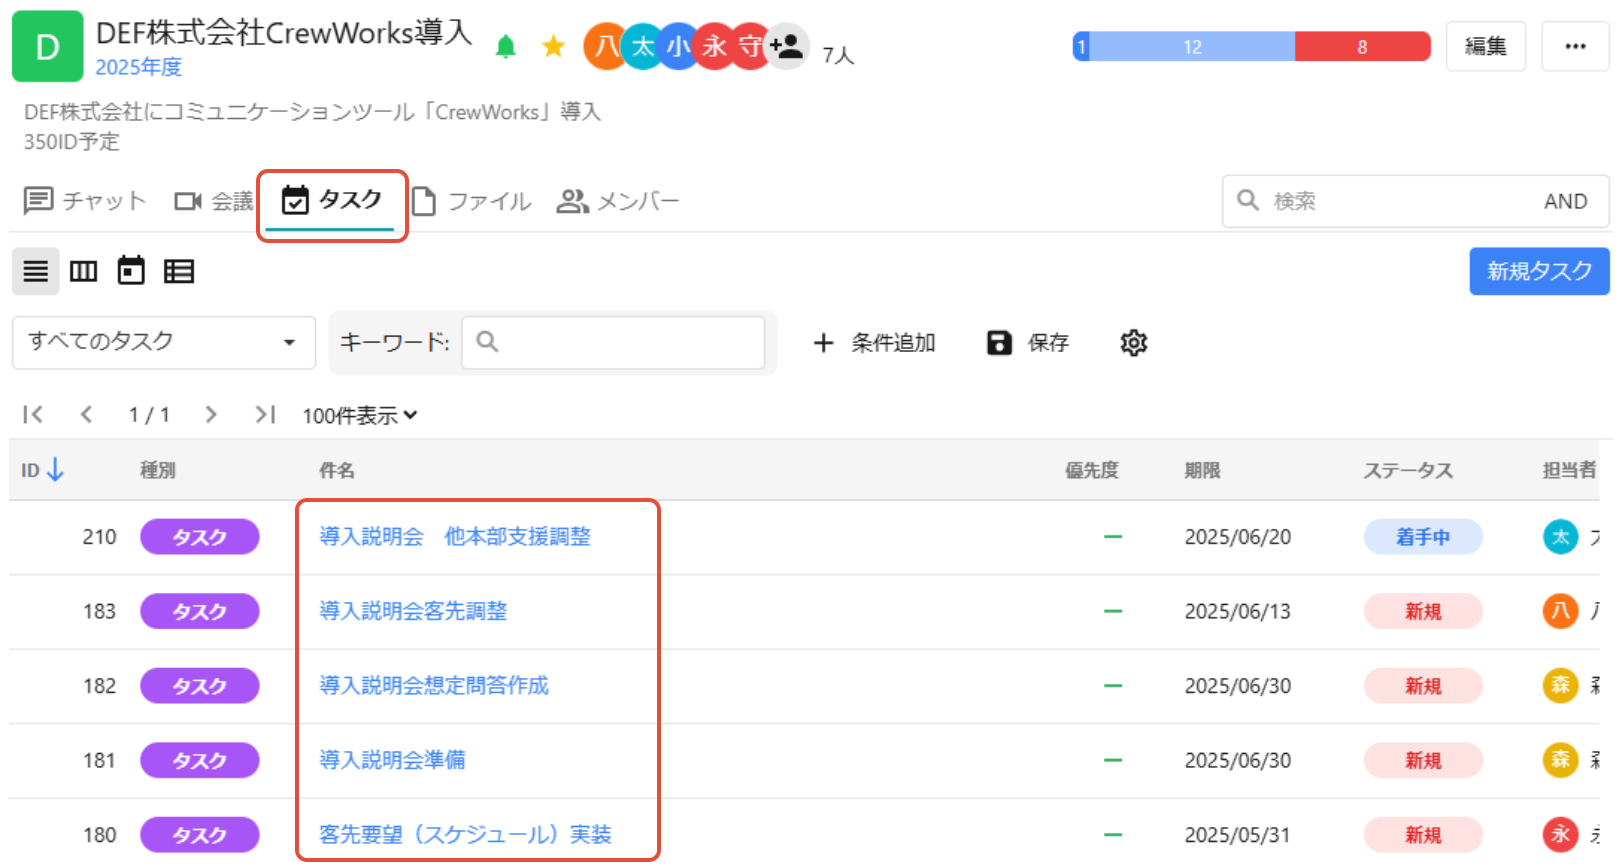Click the 担当者 column header
The image size is (1619, 866).
click(x=1569, y=470)
